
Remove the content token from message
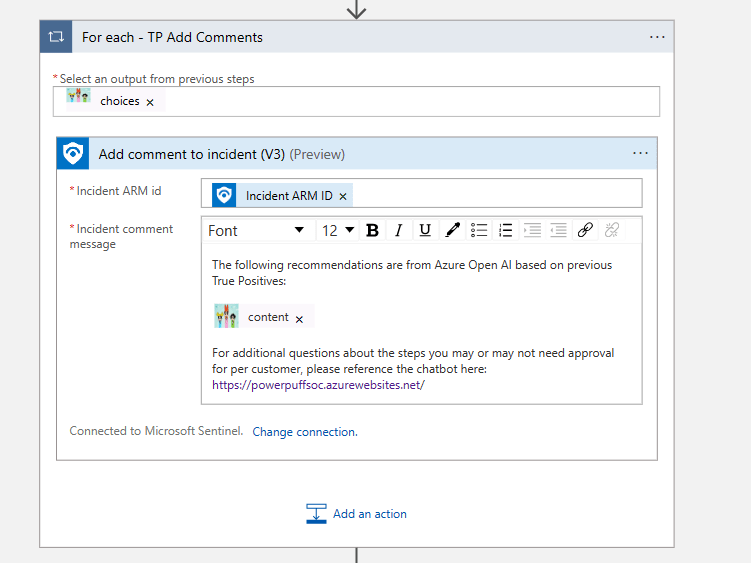coord(299,318)
